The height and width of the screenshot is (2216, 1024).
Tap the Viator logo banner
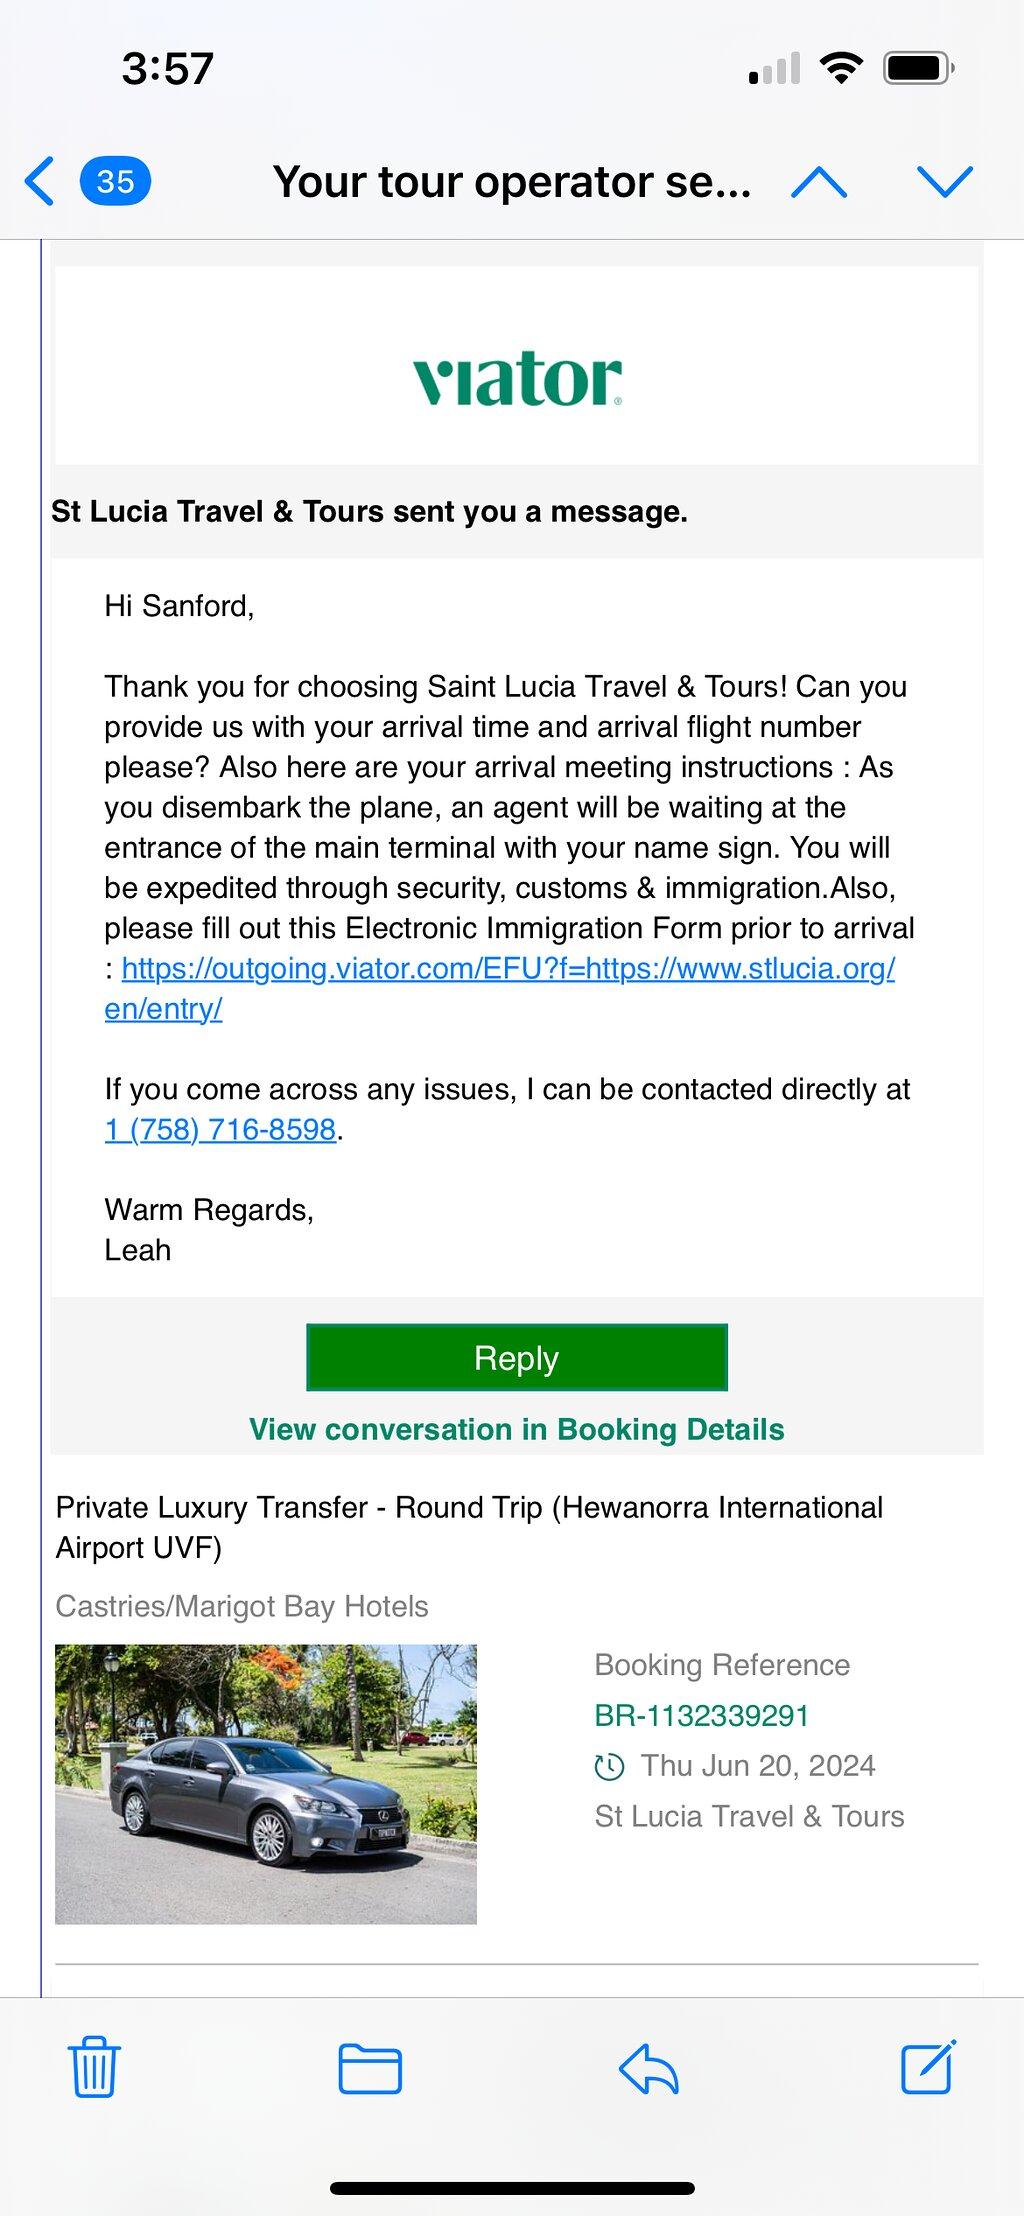[517, 377]
